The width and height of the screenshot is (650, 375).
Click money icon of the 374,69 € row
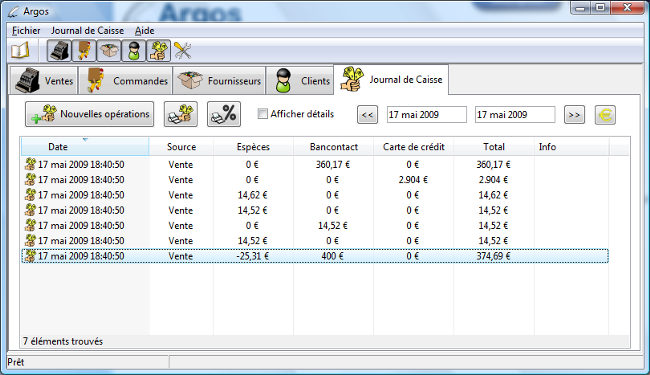30,256
